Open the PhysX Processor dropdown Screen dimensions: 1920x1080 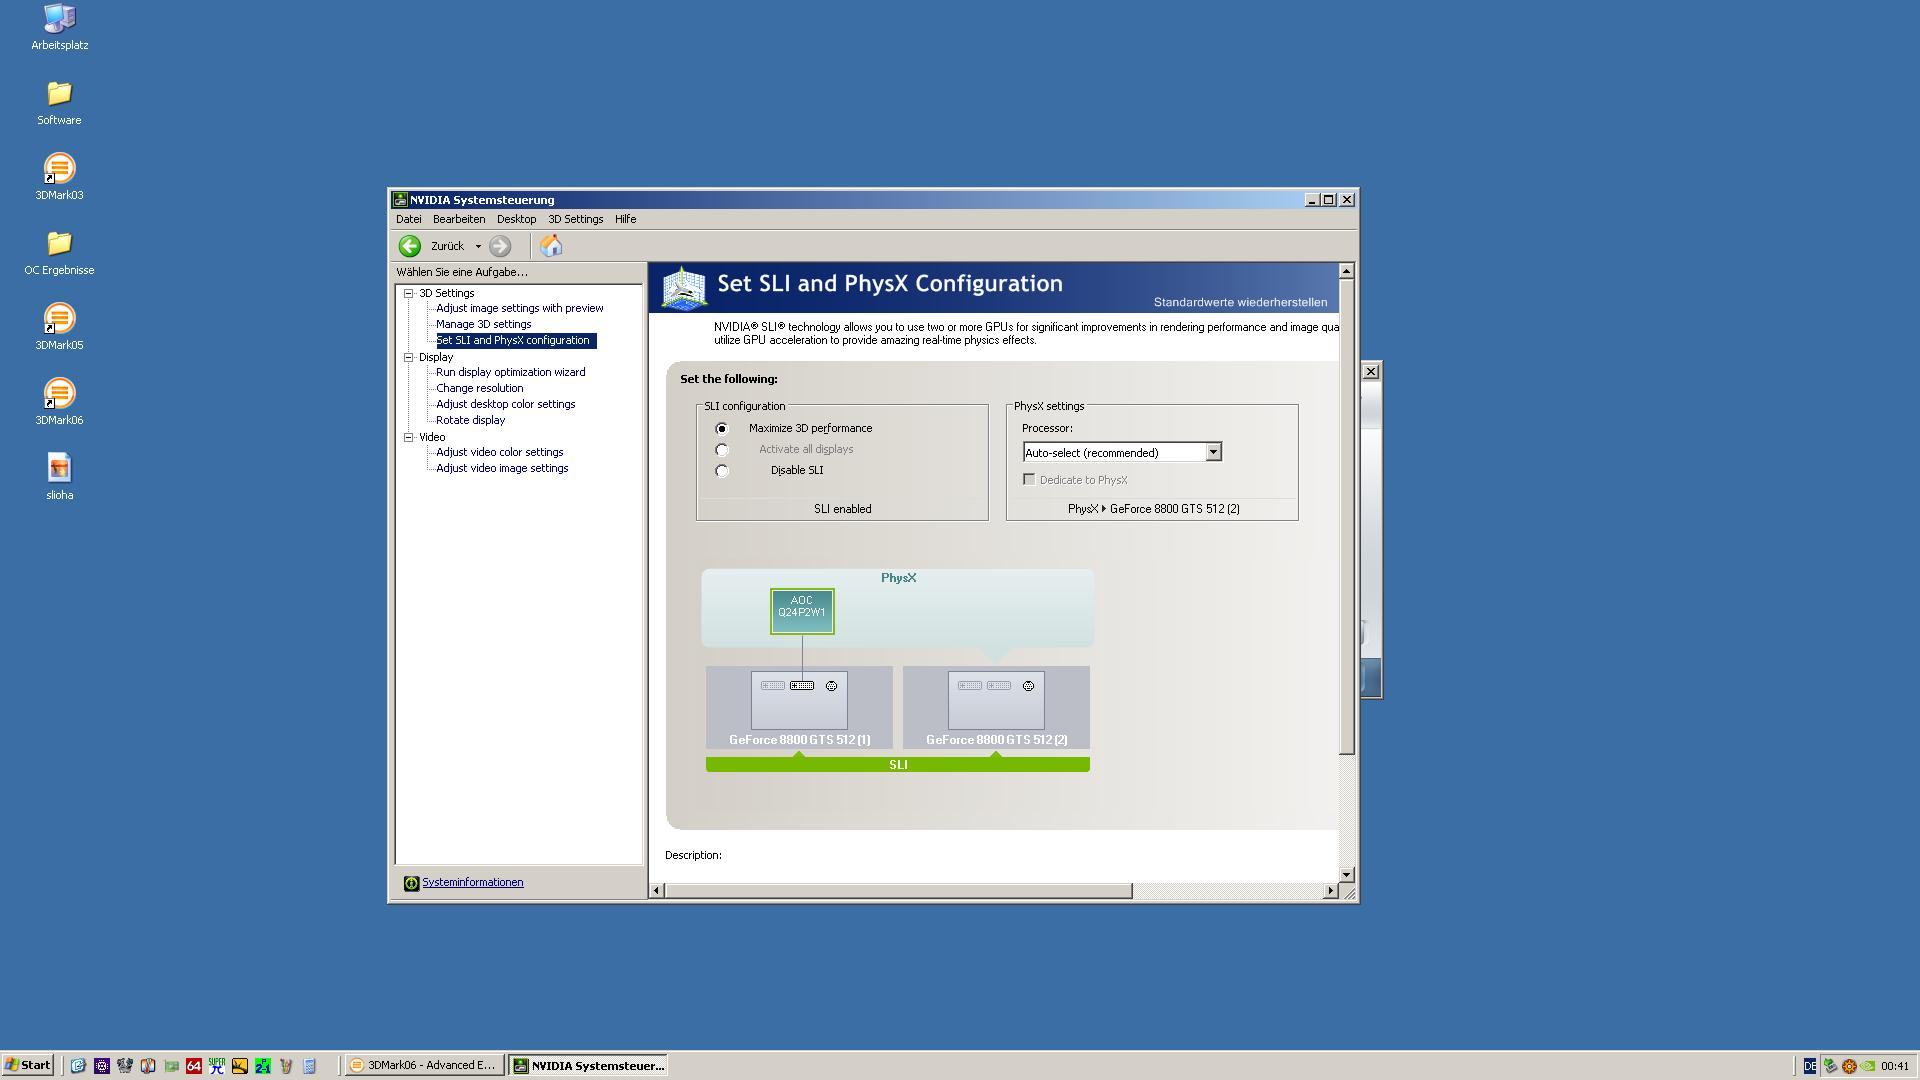click(1212, 453)
